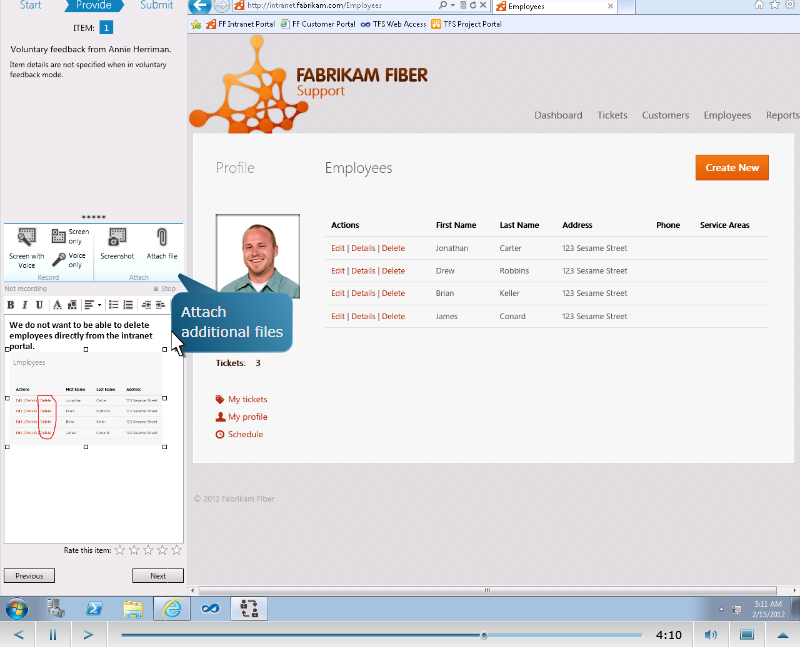Select the Screen only recording icon
This screenshot has height=647, width=800.
[59, 236]
